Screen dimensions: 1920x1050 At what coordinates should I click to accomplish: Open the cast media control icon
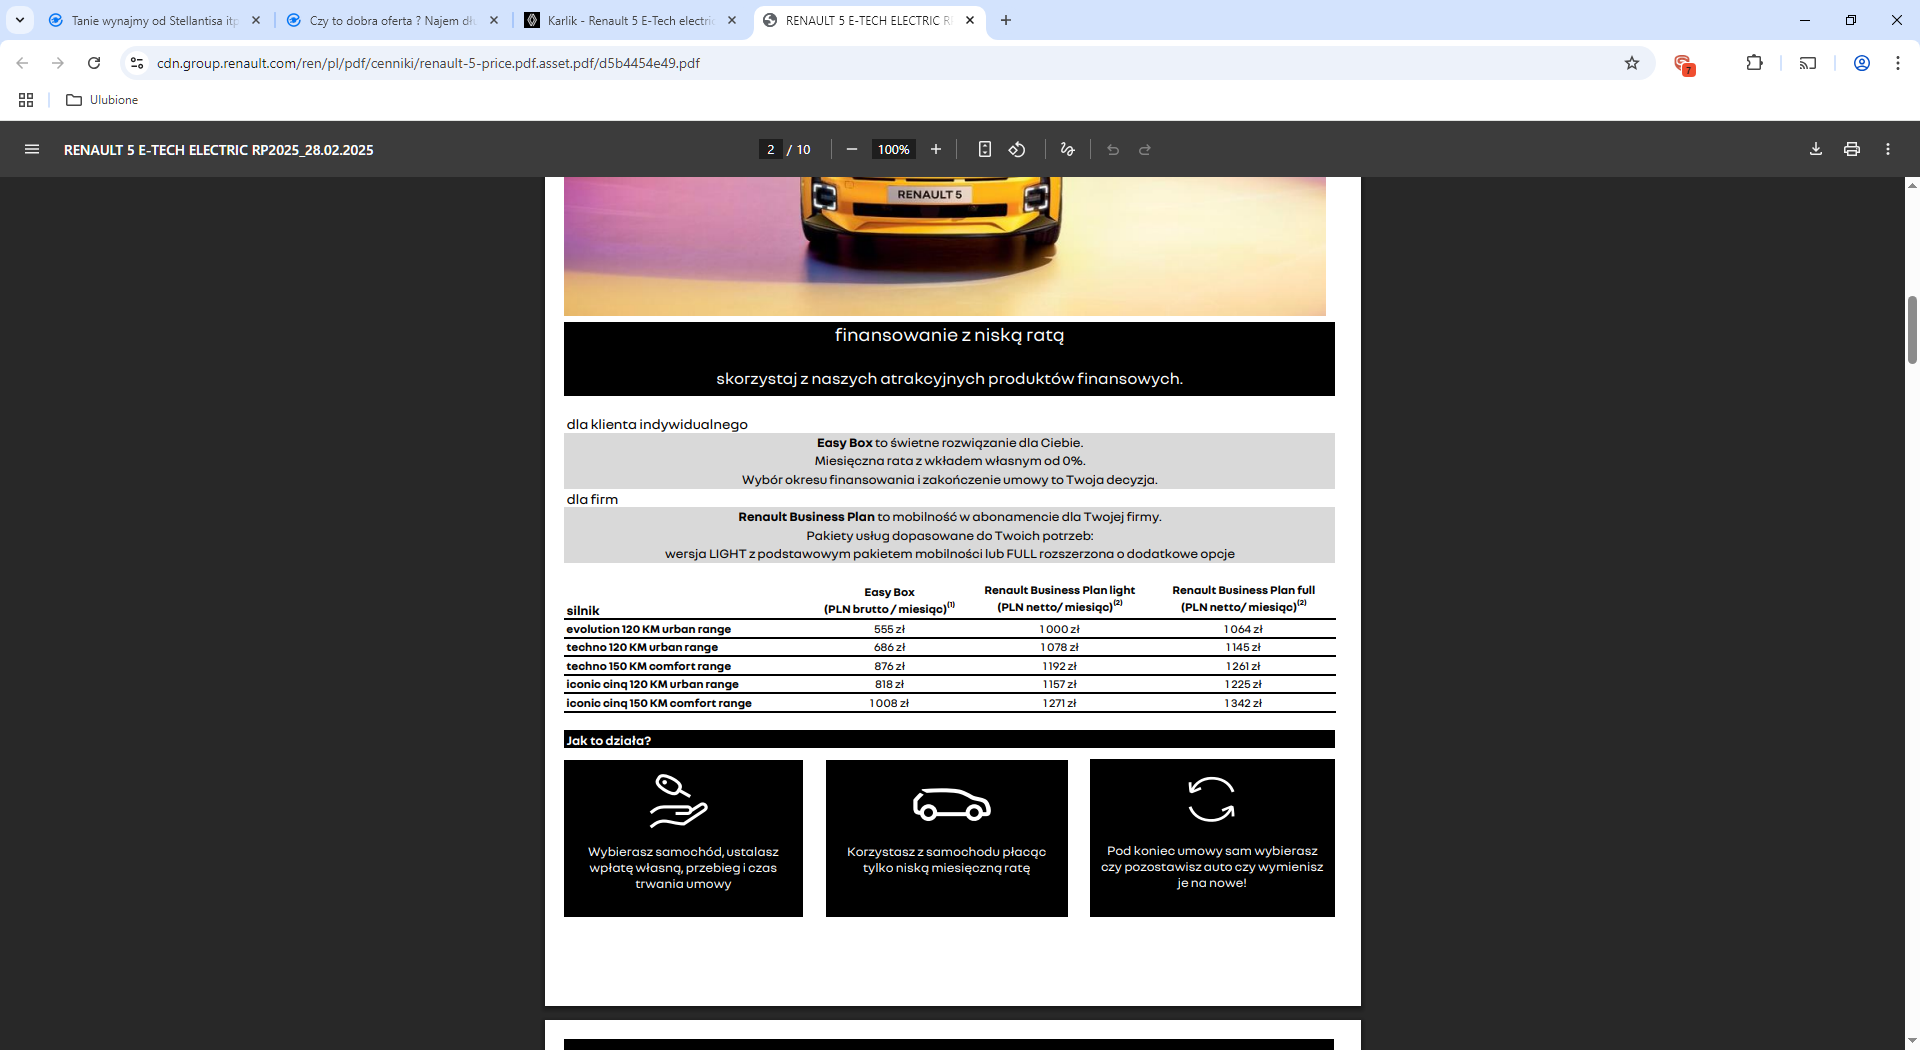coord(1808,63)
